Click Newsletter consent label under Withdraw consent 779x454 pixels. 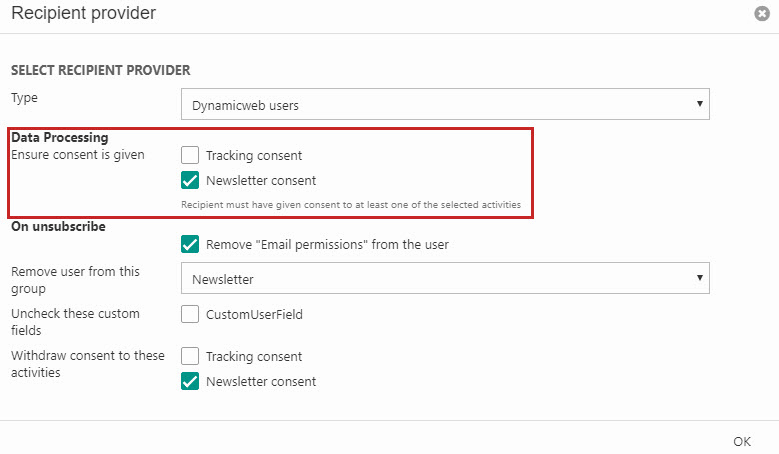[261, 381]
